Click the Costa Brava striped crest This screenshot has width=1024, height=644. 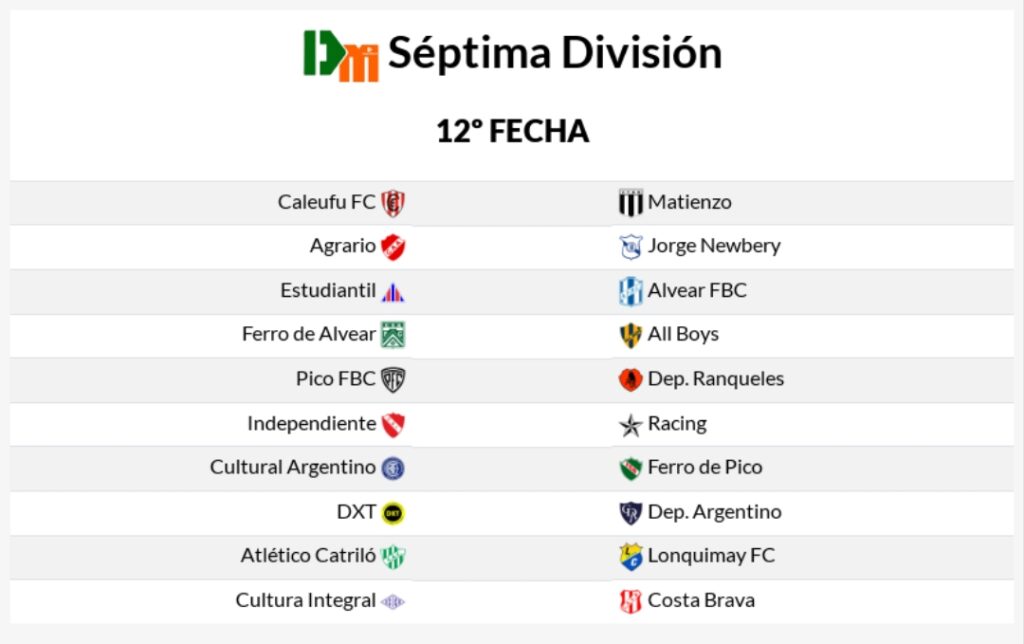[630, 601]
